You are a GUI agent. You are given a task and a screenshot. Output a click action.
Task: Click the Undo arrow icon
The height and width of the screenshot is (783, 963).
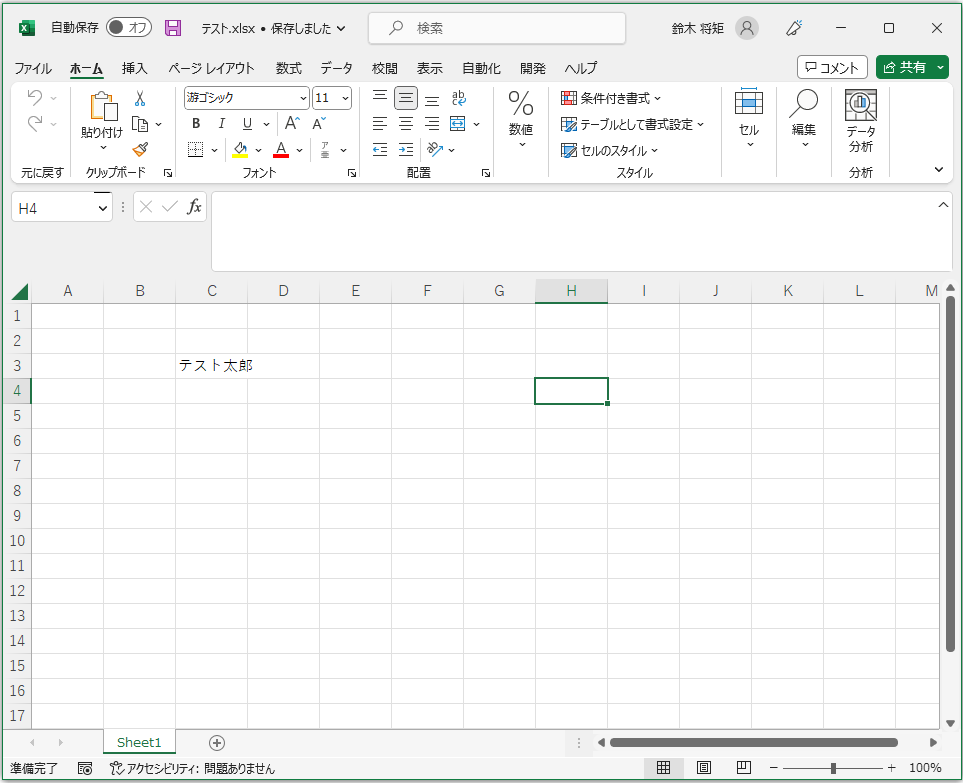35,98
